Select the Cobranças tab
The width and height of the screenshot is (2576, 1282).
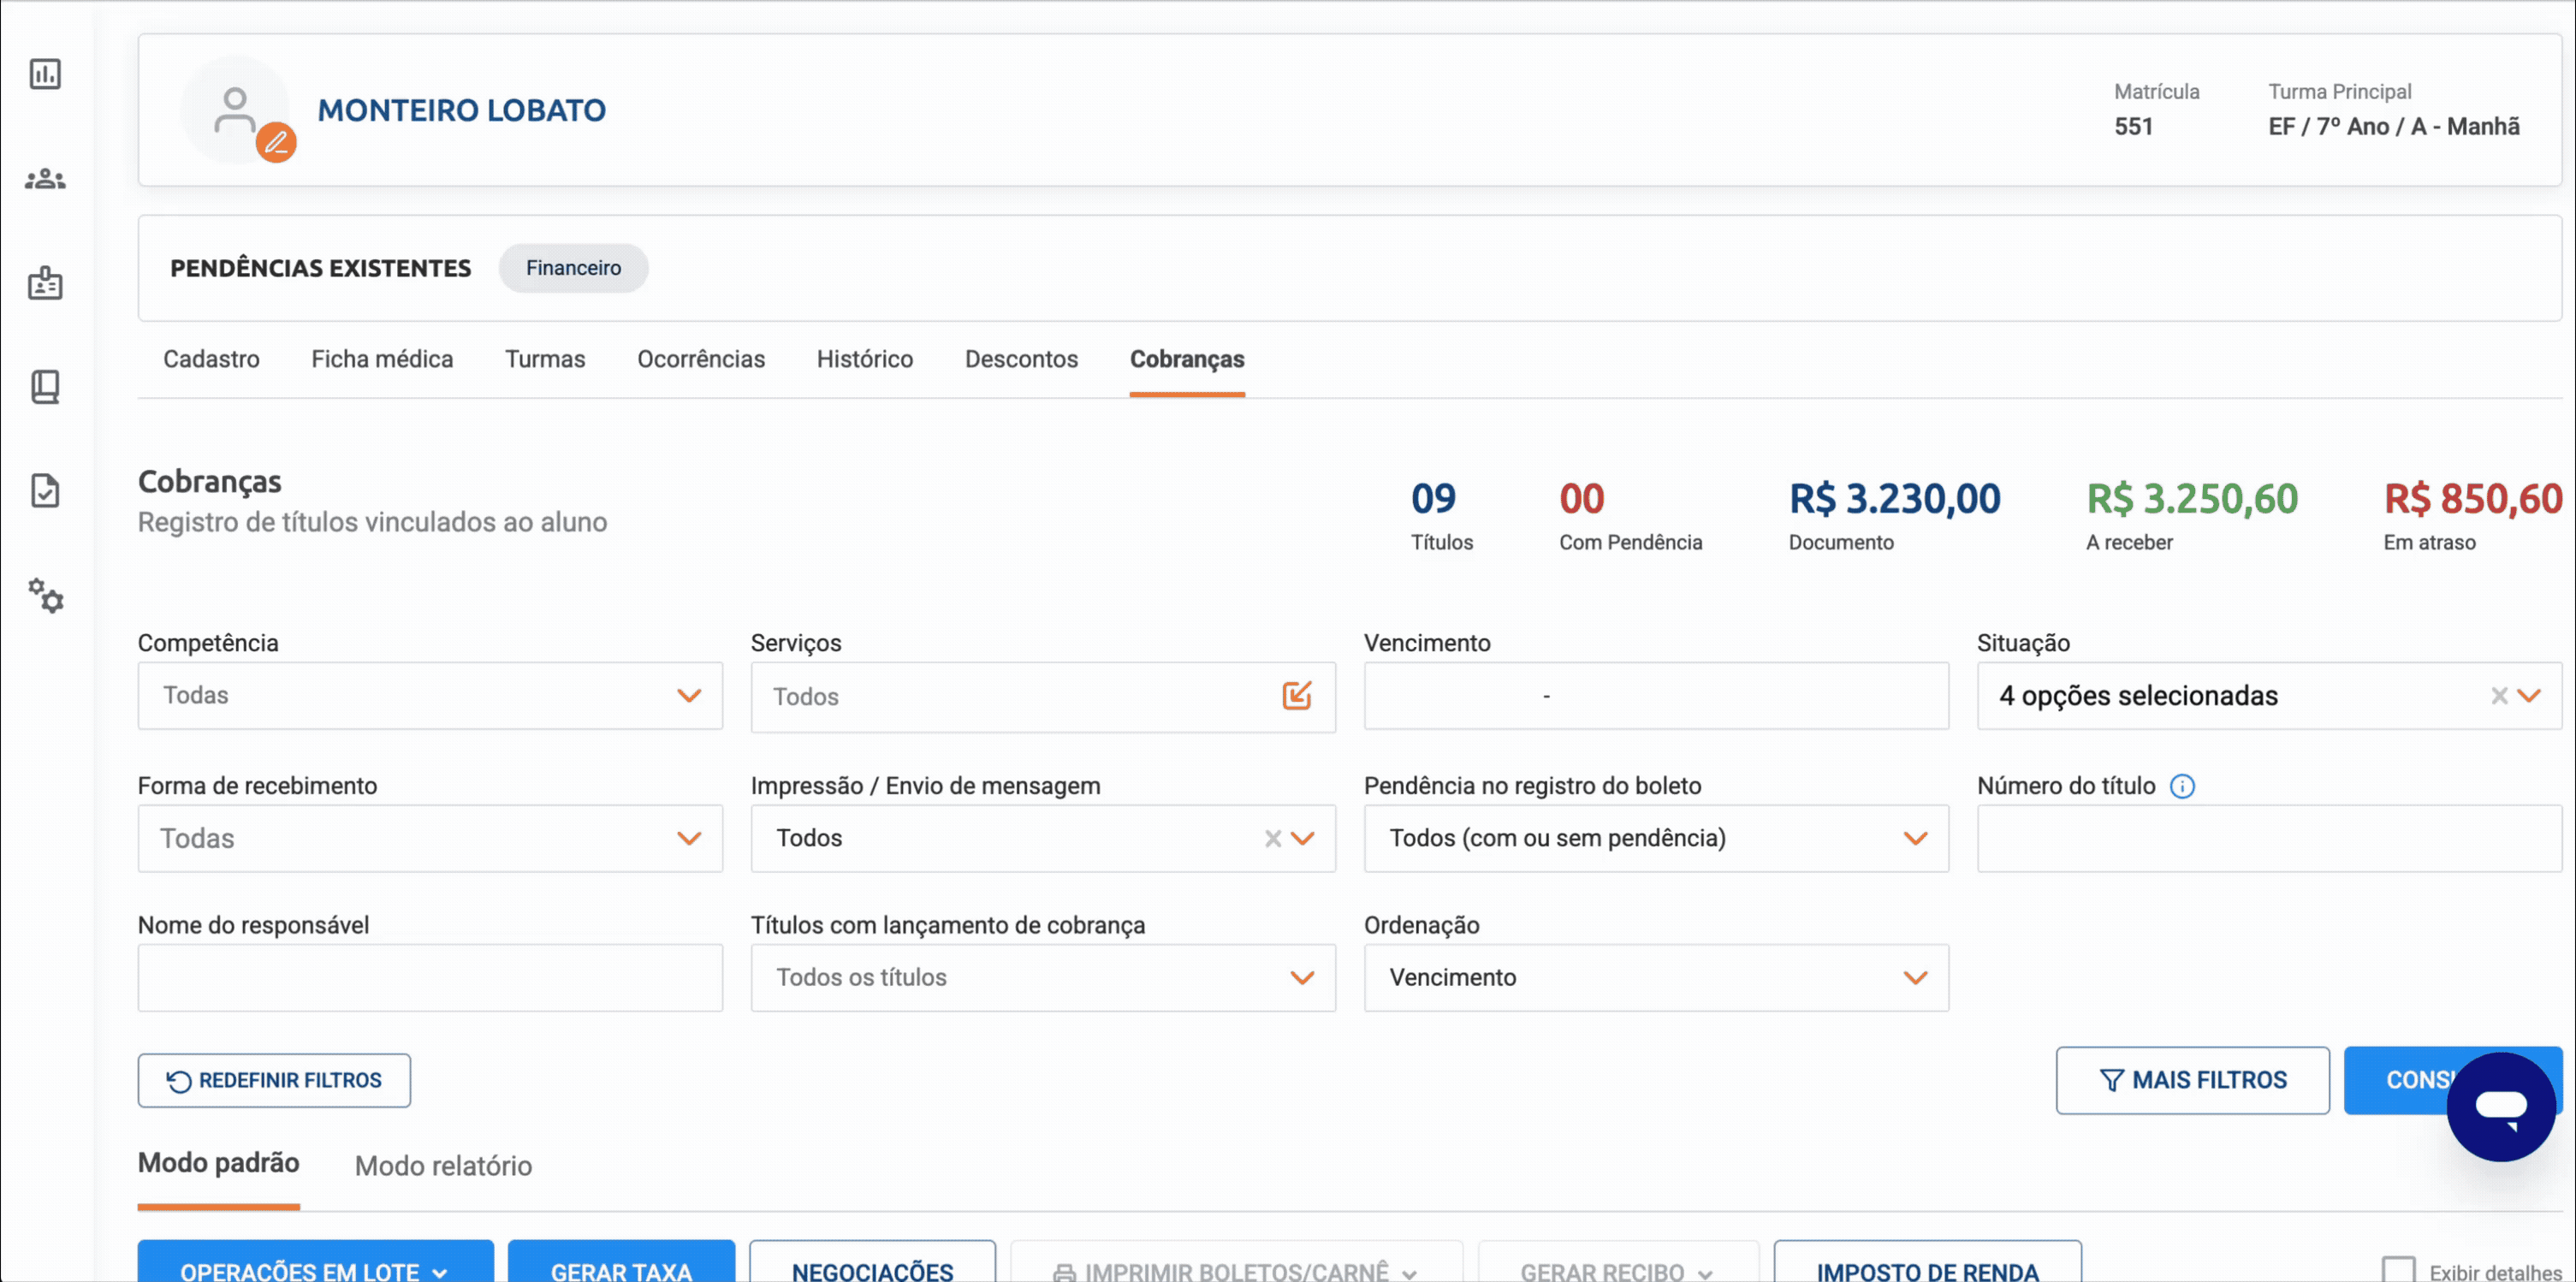[1187, 359]
